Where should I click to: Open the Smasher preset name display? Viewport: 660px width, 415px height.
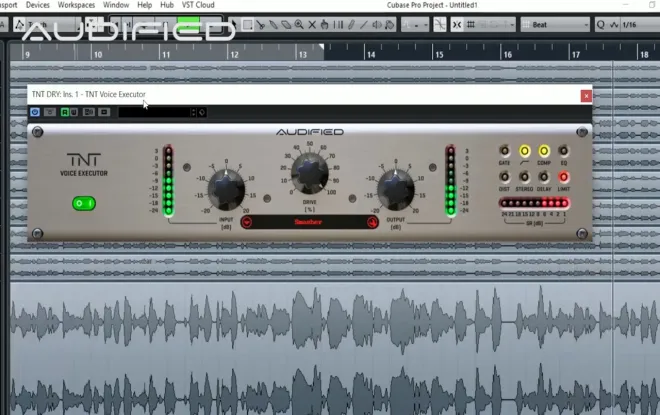309,222
